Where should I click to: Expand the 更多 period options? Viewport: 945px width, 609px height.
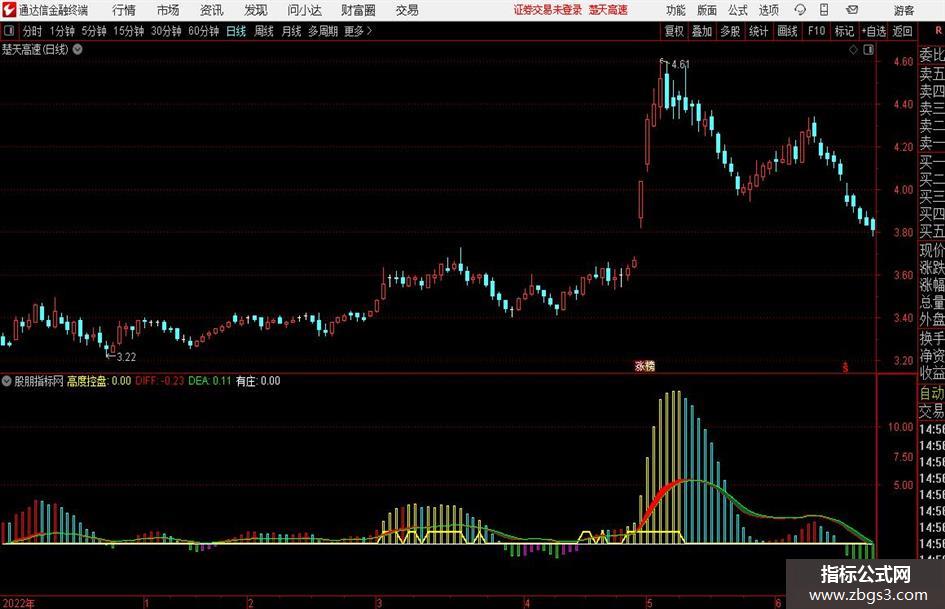(x=358, y=31)
